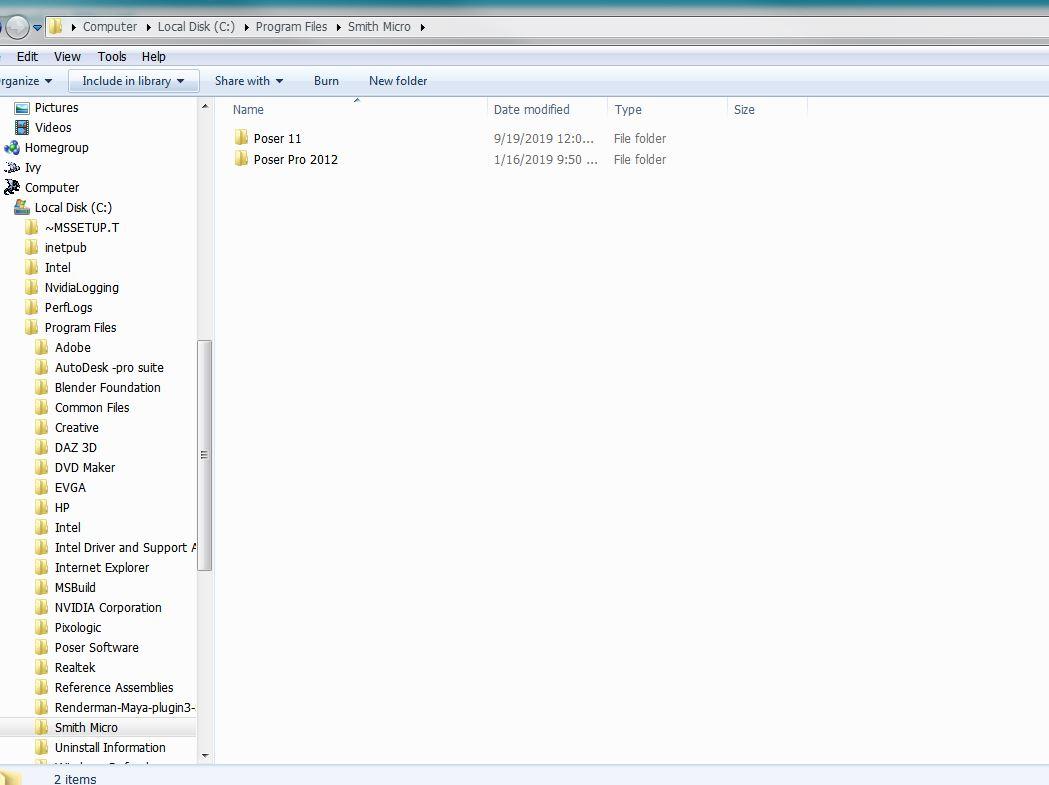The image size is (1049, 785).
Task: Open the Organize dropdown
Action: [x=25, y=81]
